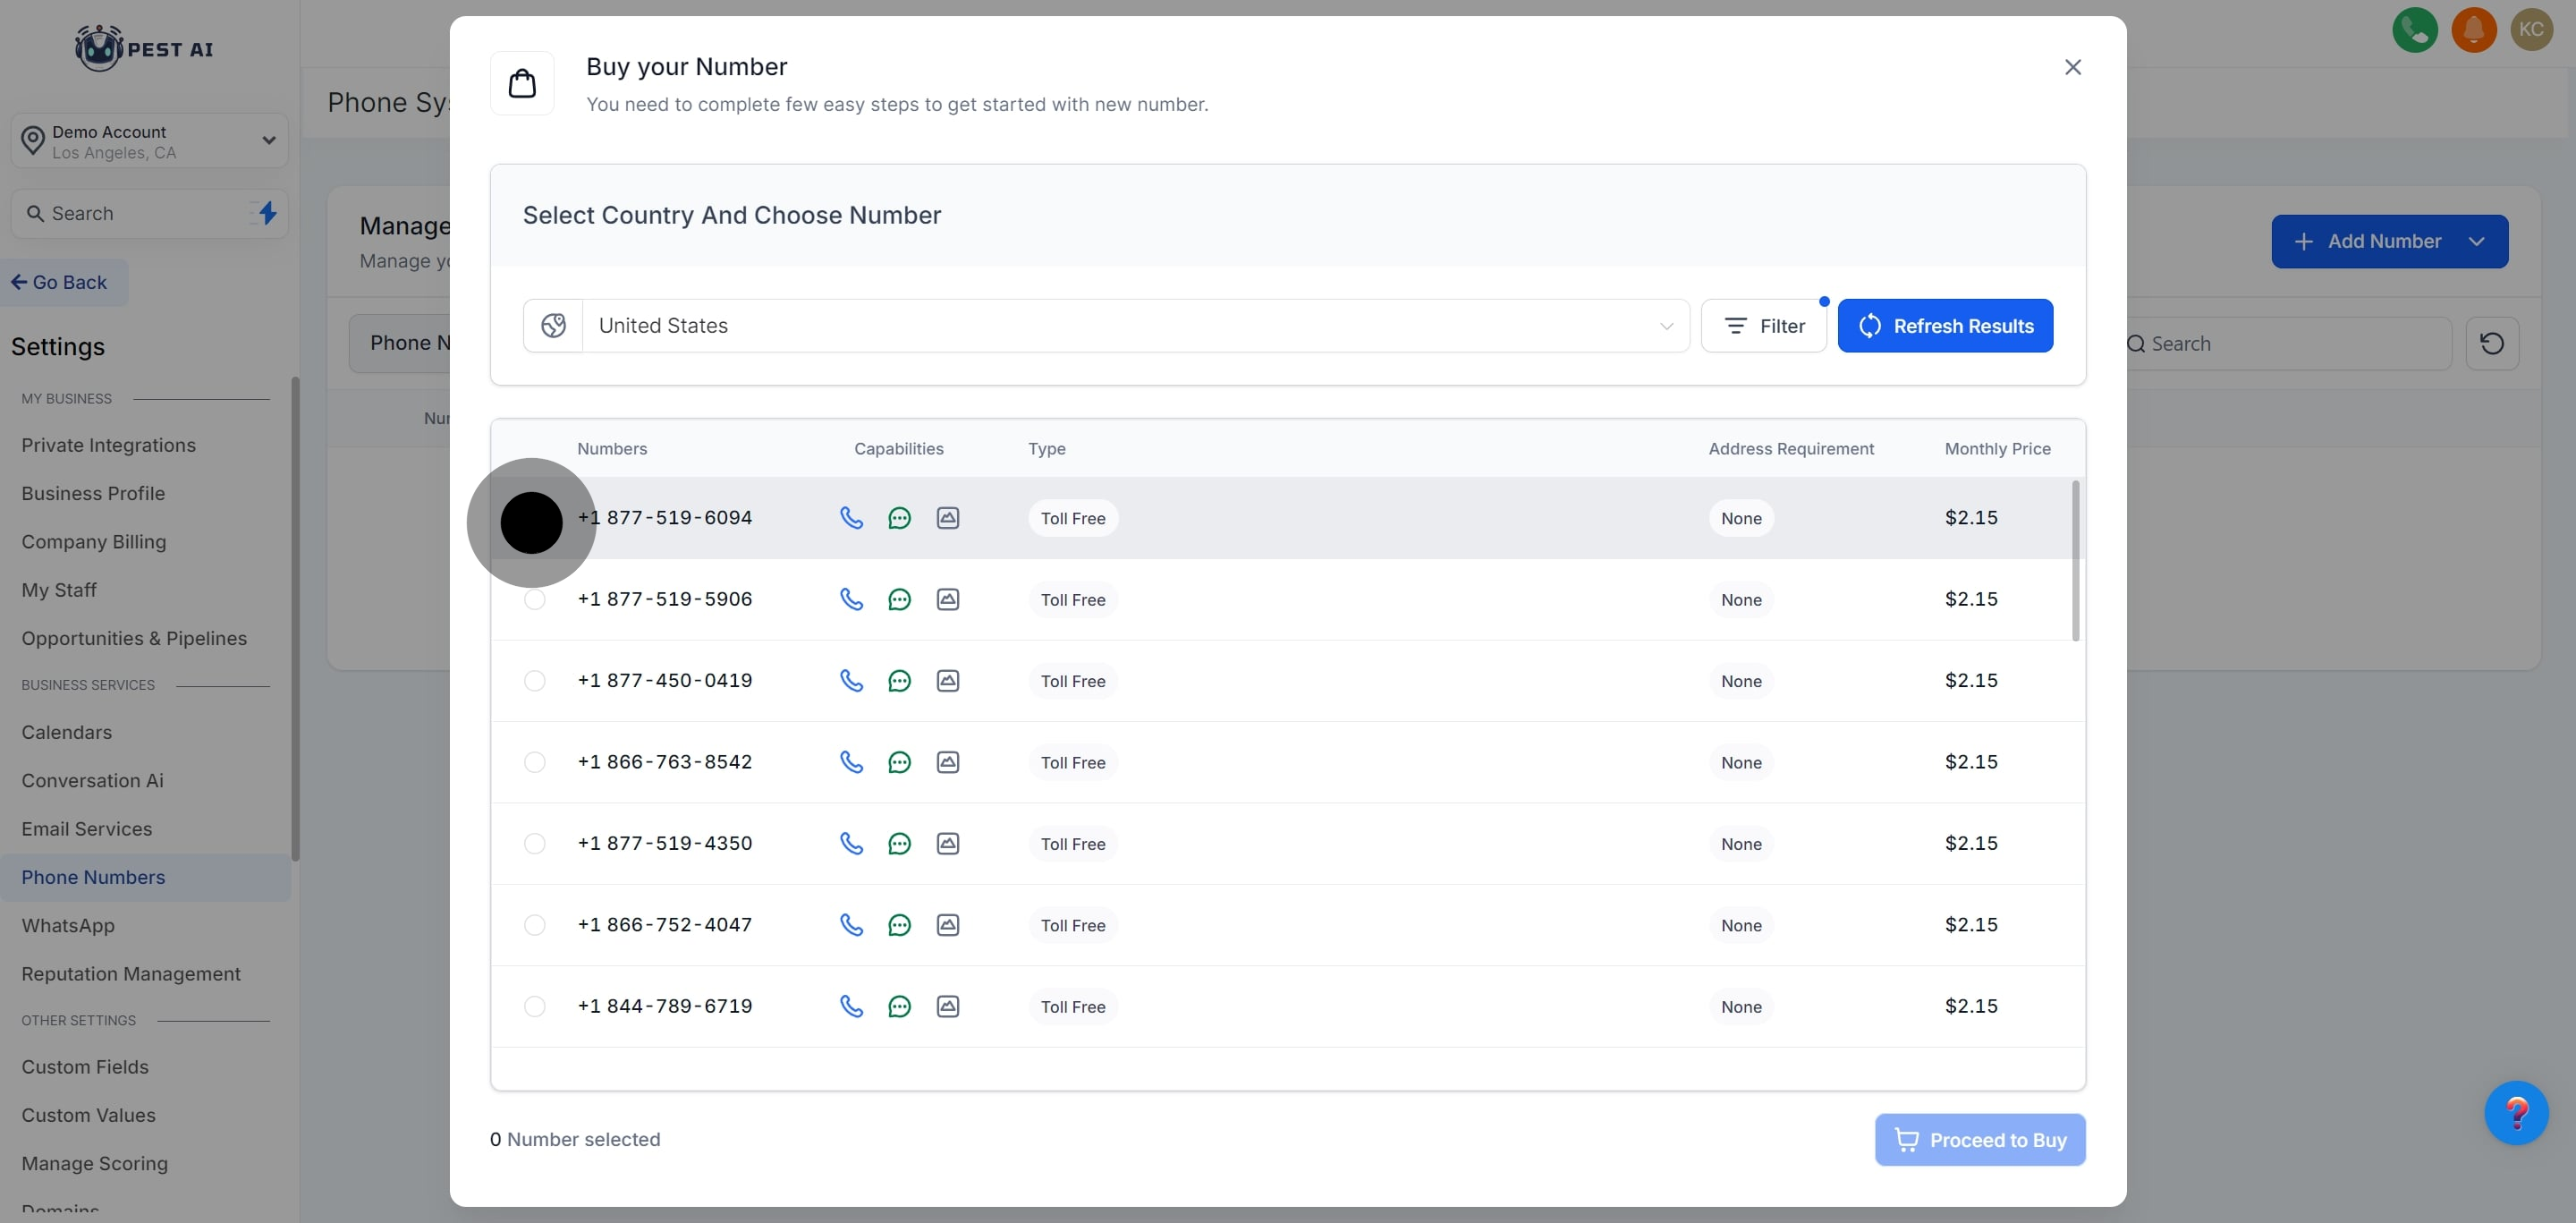The image size is (2576, 1223).
Task: Click the Filter button
Action: (x=1763, y=326)
